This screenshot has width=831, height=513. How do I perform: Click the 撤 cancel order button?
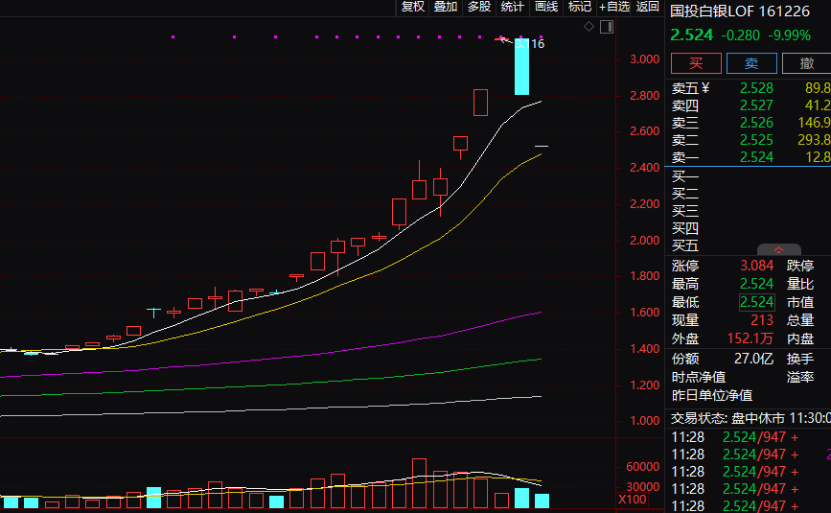[807, 64]
